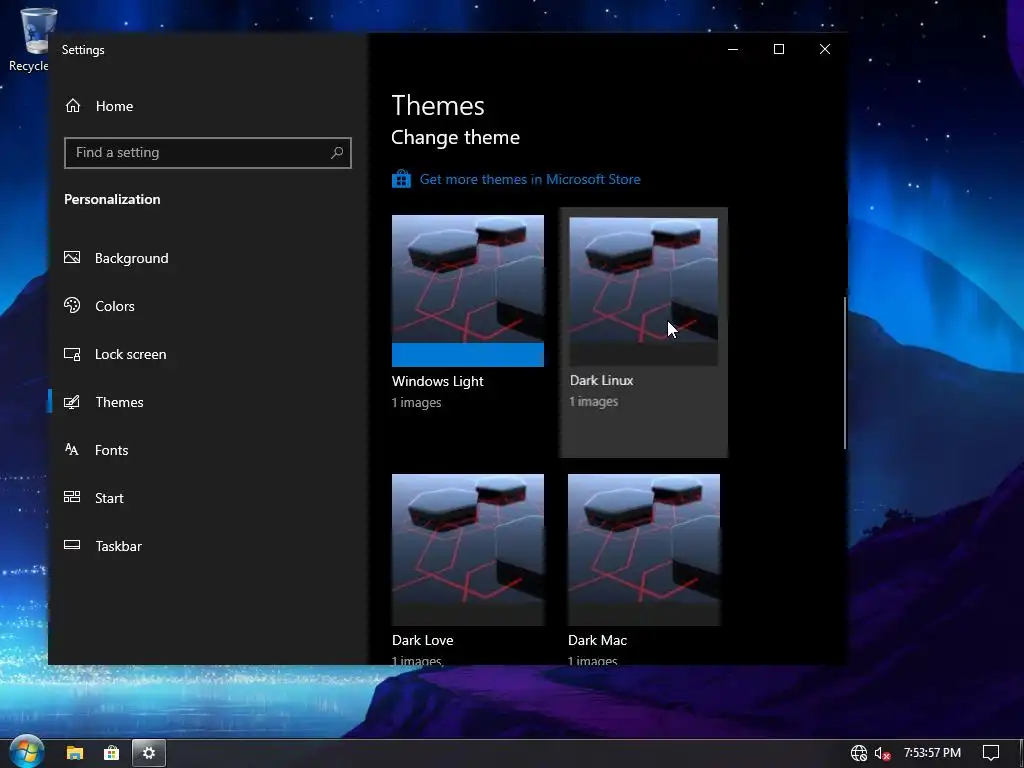Click the Lock screen icon
Screen dimensions: 1024x768
pos(72,354)
